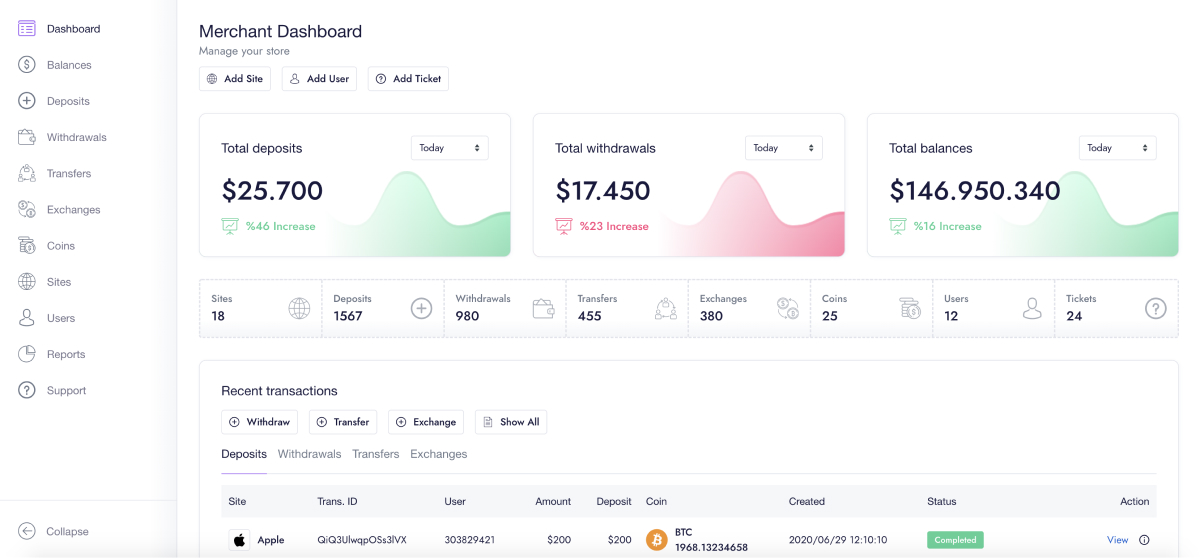Click the Sites globe sidebar icon
1200x558 pixels.
pyautogui.click(x=27, y=282)
